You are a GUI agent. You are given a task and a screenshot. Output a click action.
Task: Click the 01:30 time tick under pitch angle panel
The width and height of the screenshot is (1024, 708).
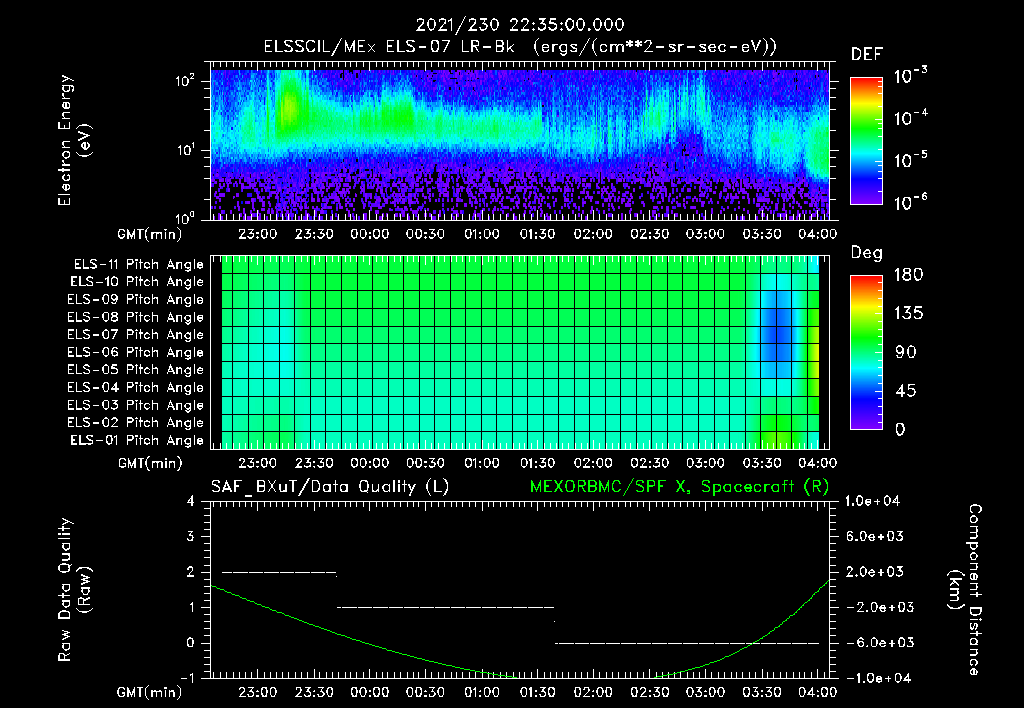click(537, 463)
